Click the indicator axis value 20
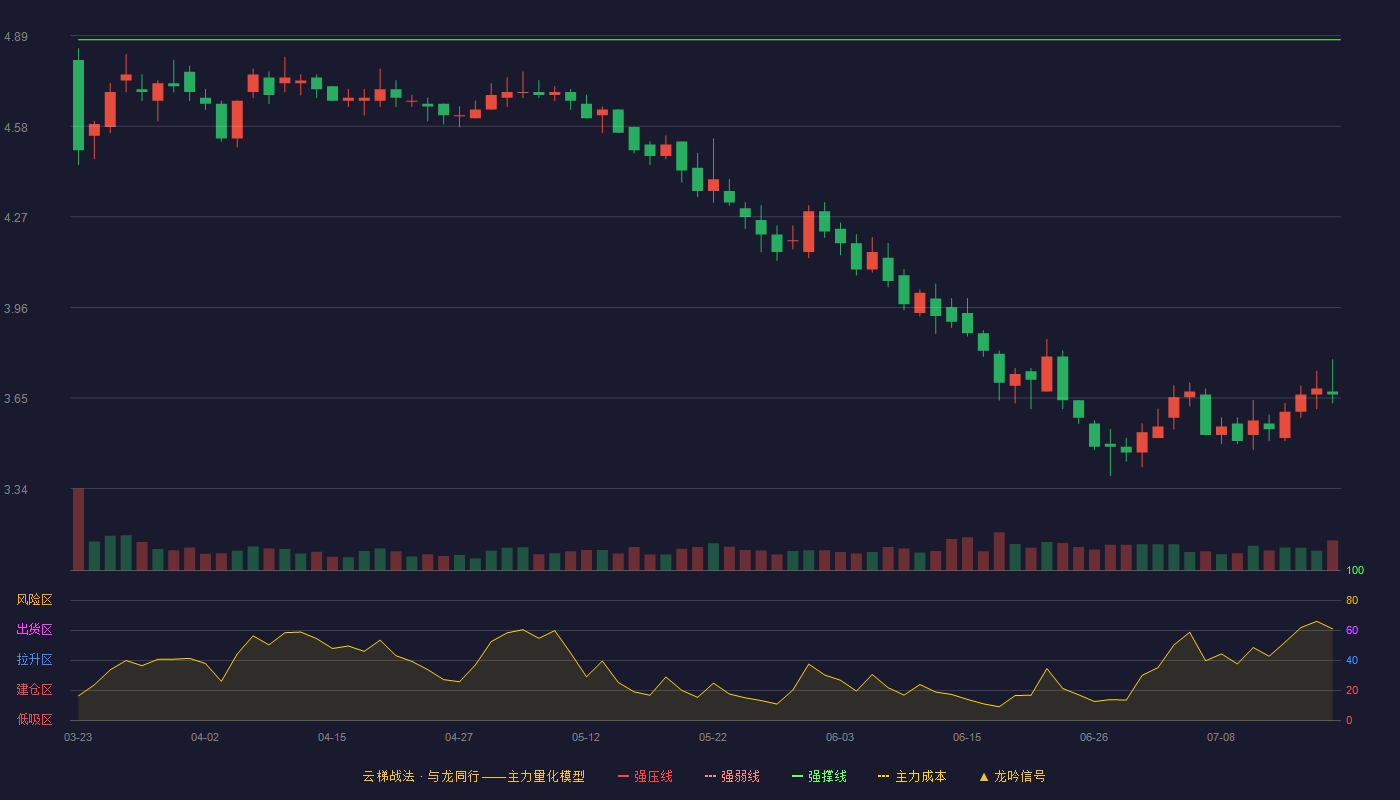Image resolution: width=1400 pixels, height=800 pixels. click(1352, 690)
